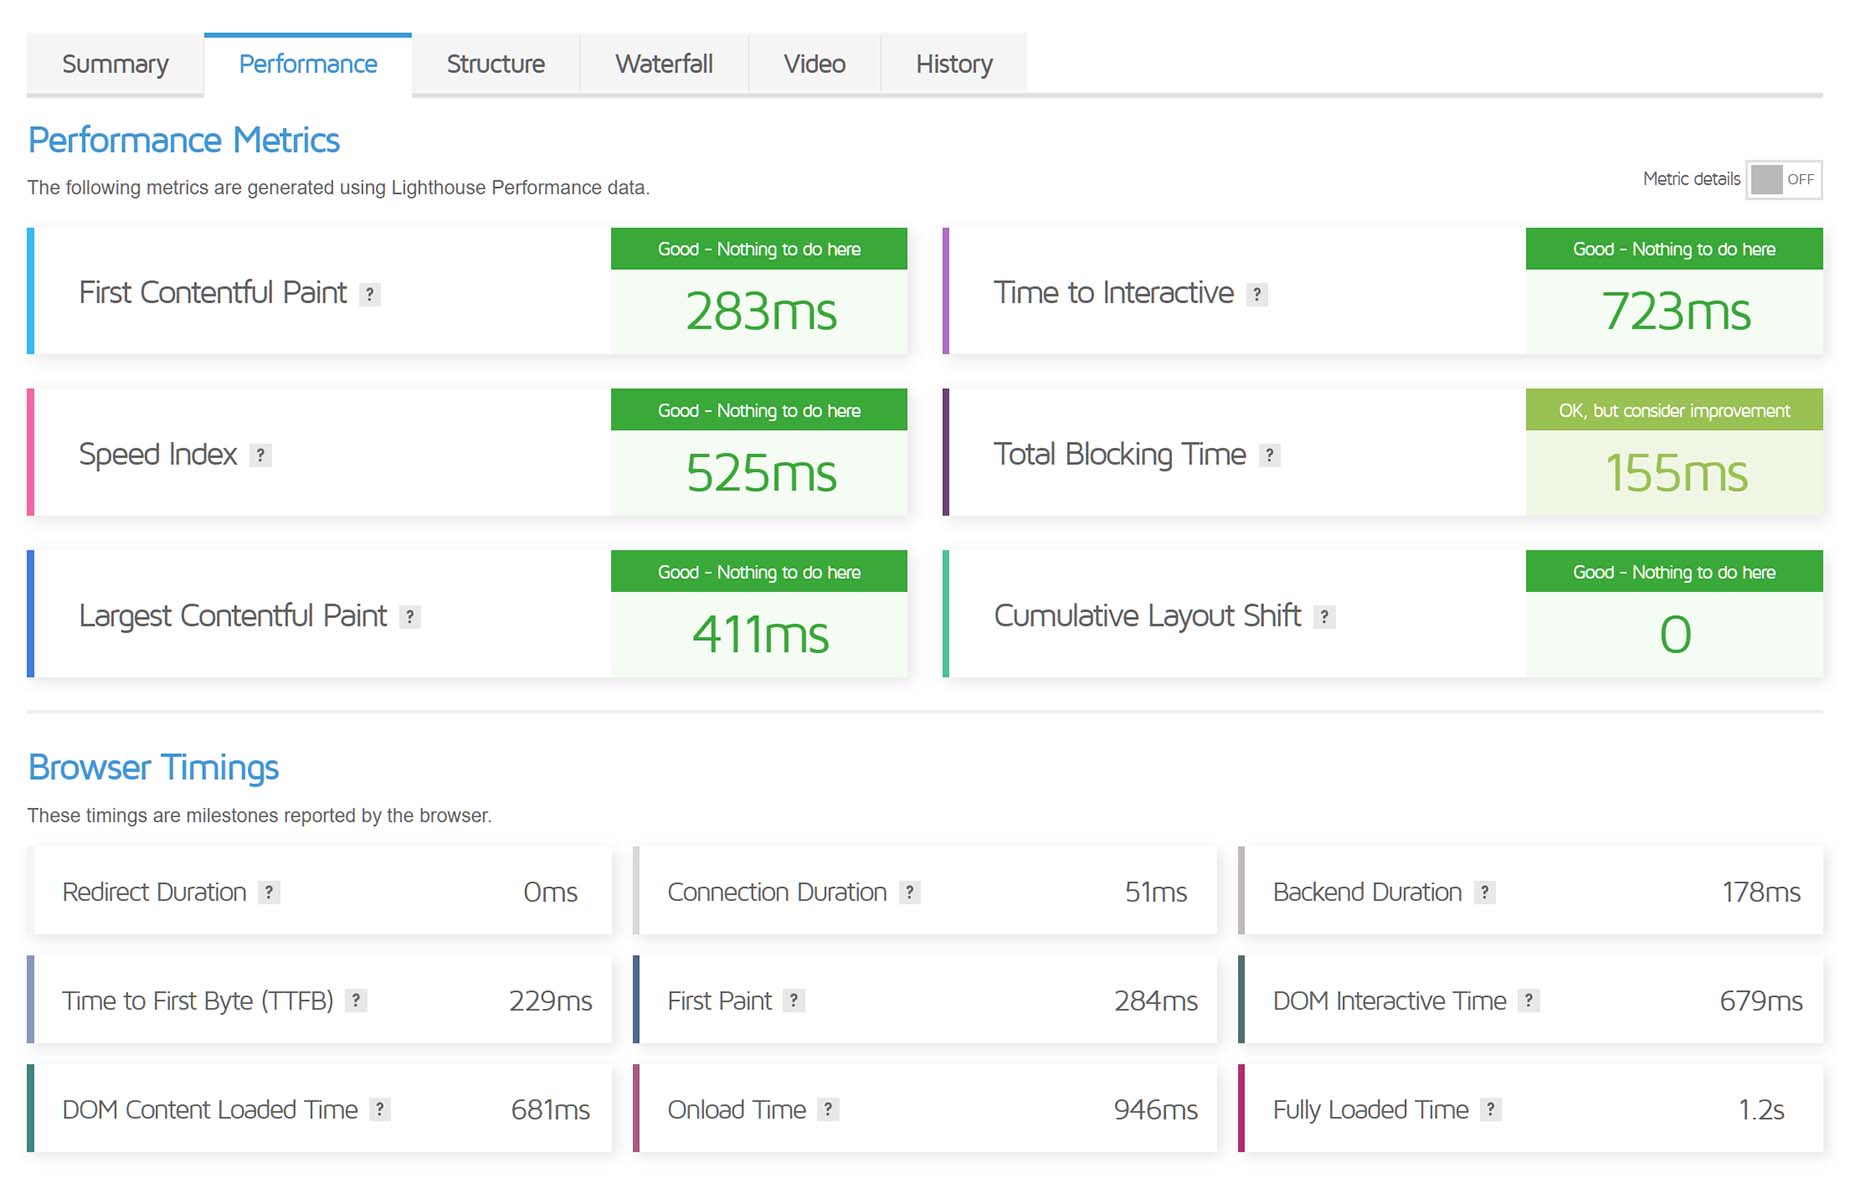Click the Good label above 283ms

759,249
